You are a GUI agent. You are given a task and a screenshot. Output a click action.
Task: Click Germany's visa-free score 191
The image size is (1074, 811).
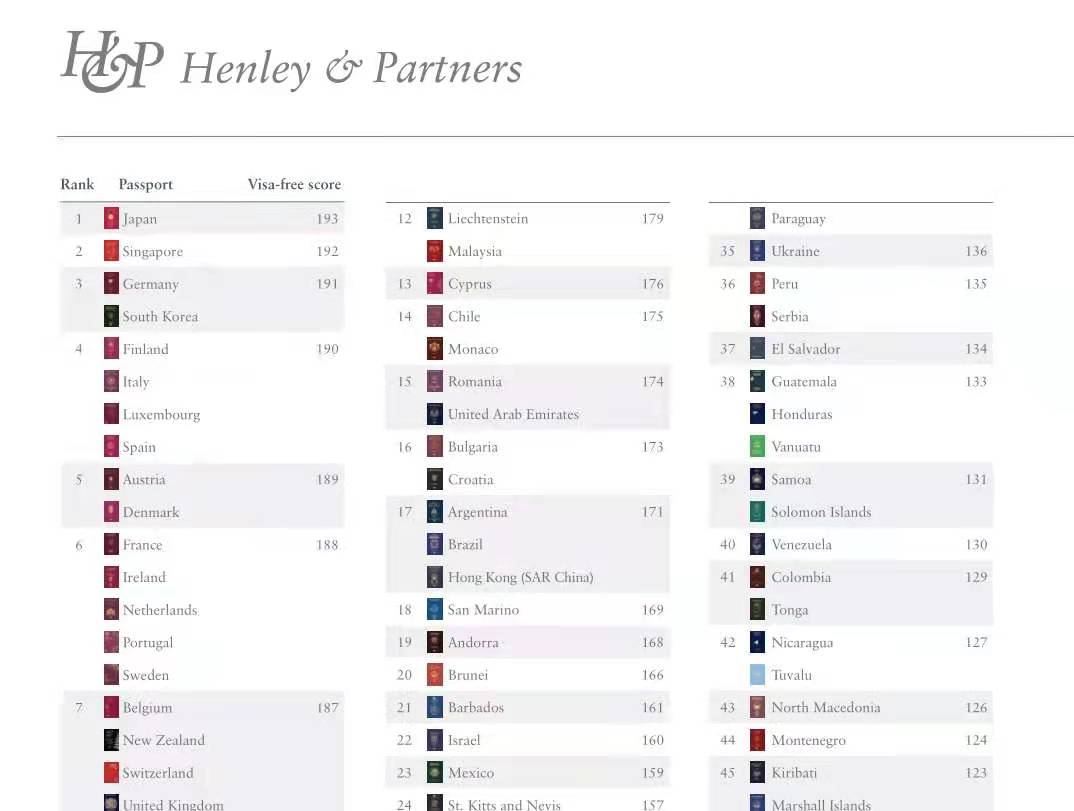point(327,284)
